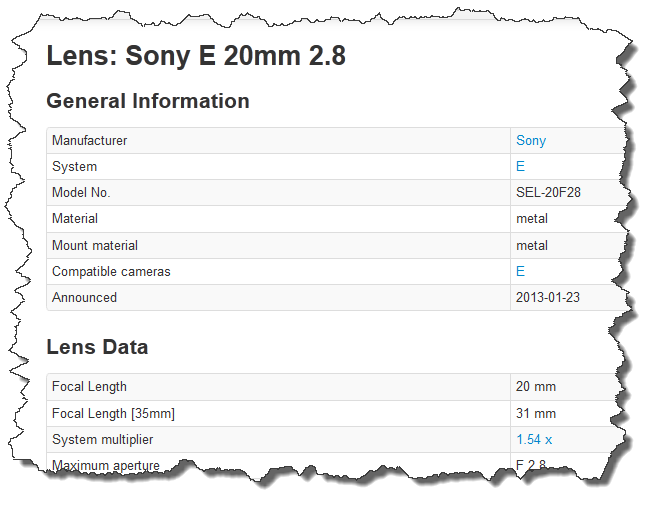Select the 2013-01-23 announced date
This screenshot has width=655, height=506.
pyautogui.click(x=548, y=297)
